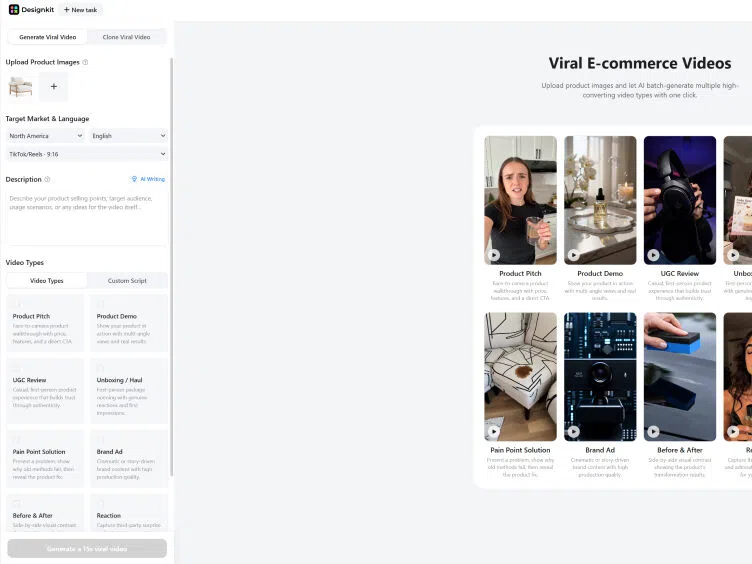752x564 pixels.
Task: Click the Viral E-commerce Videos heading
Action: pos(640,63)
